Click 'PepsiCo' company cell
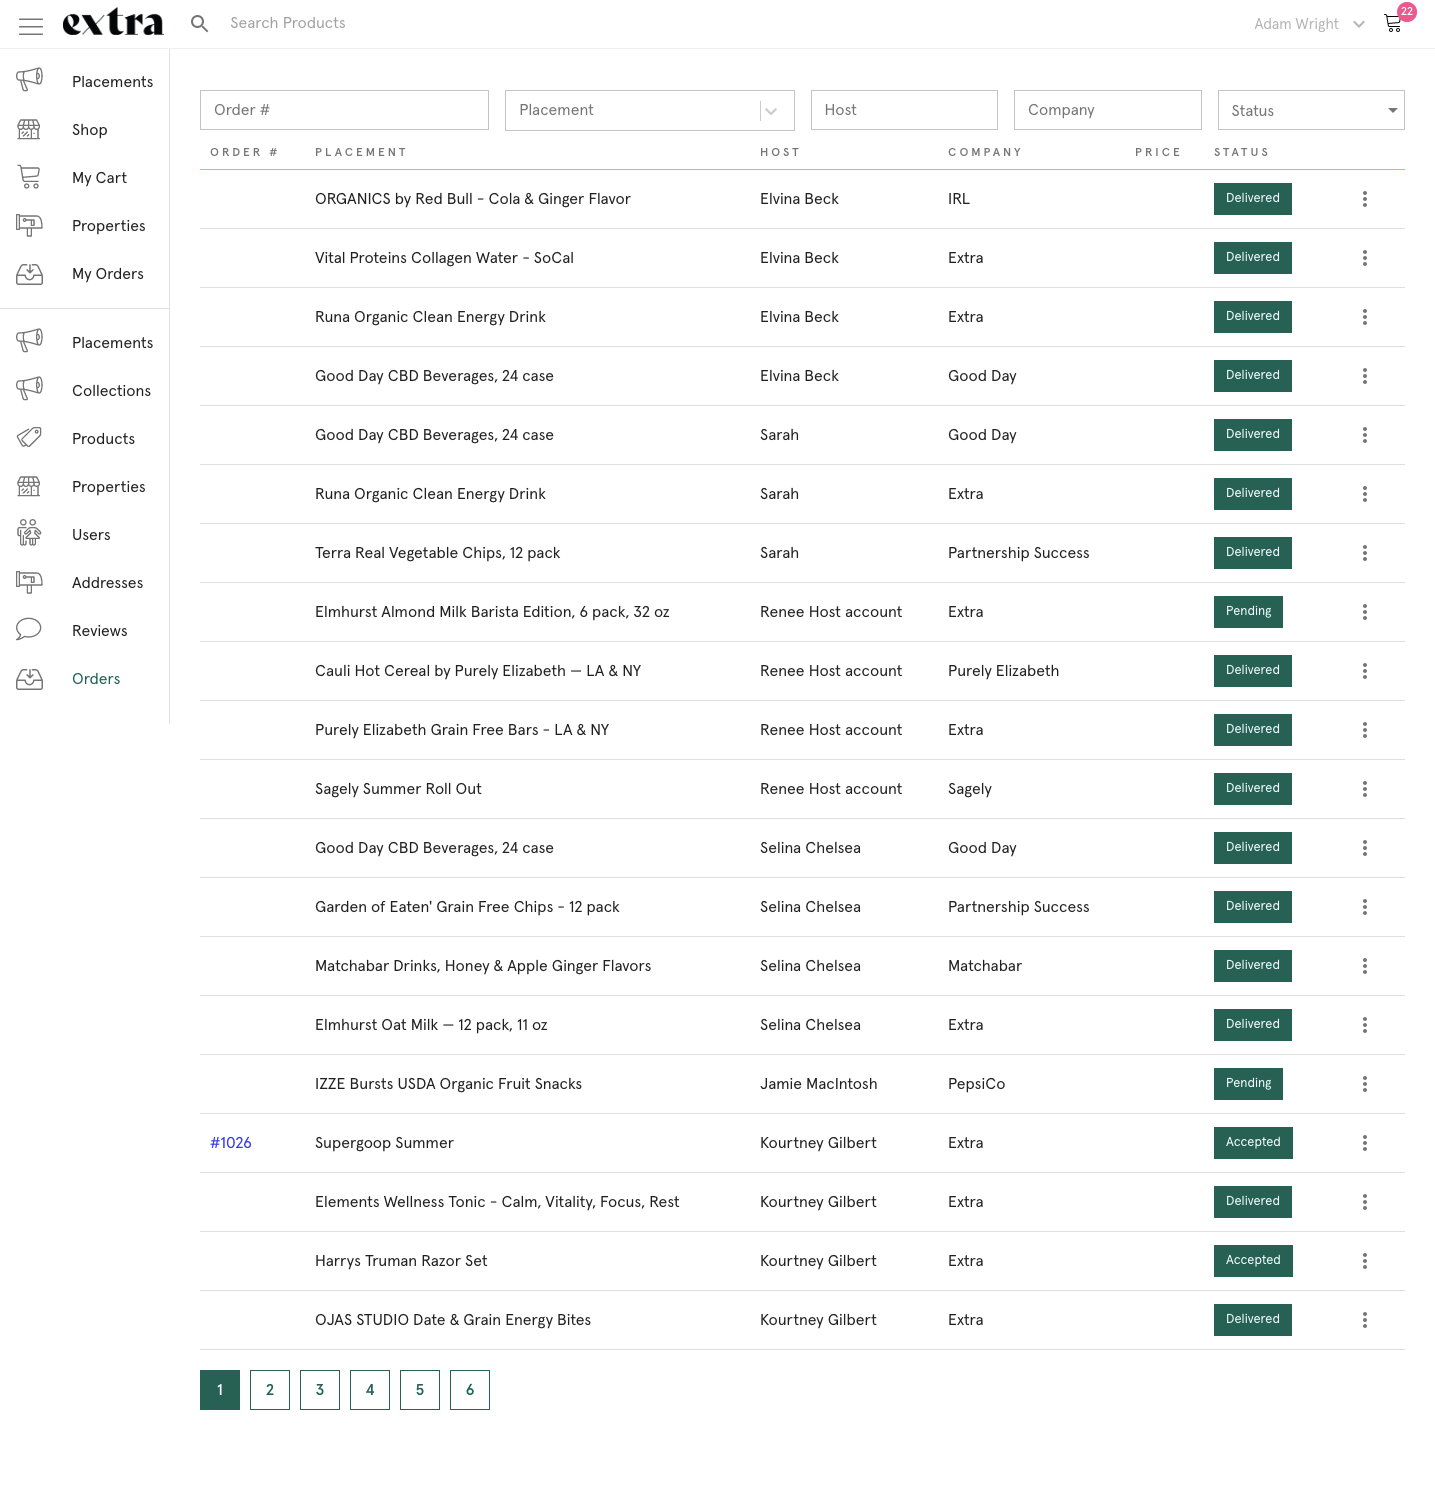 tap(976, 1084)
